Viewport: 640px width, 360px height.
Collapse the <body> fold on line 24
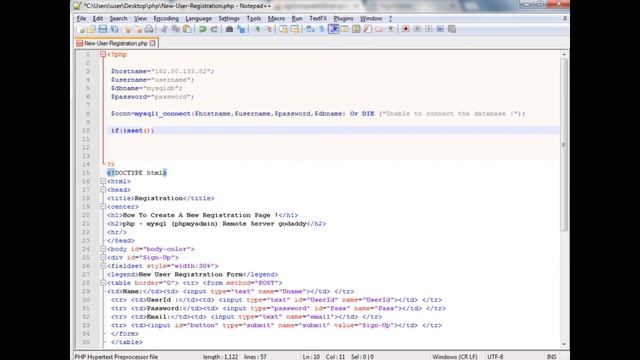(103, 249)
